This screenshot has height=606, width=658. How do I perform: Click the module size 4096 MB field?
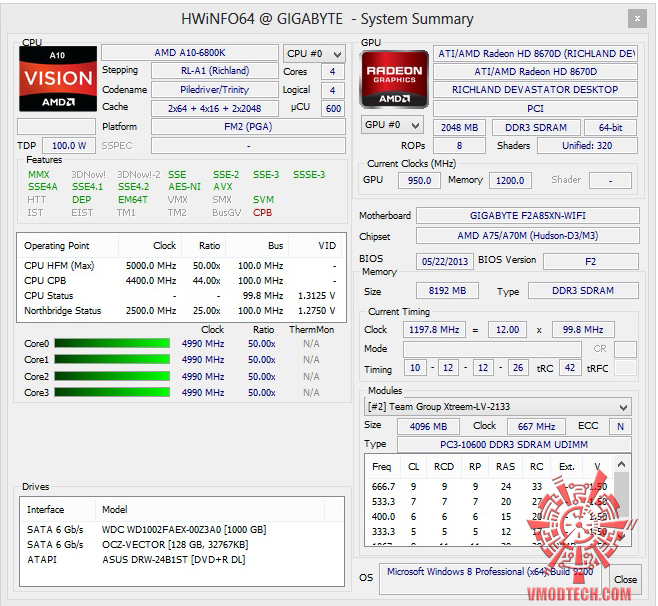pyautogui.click(x=428, y=426)
